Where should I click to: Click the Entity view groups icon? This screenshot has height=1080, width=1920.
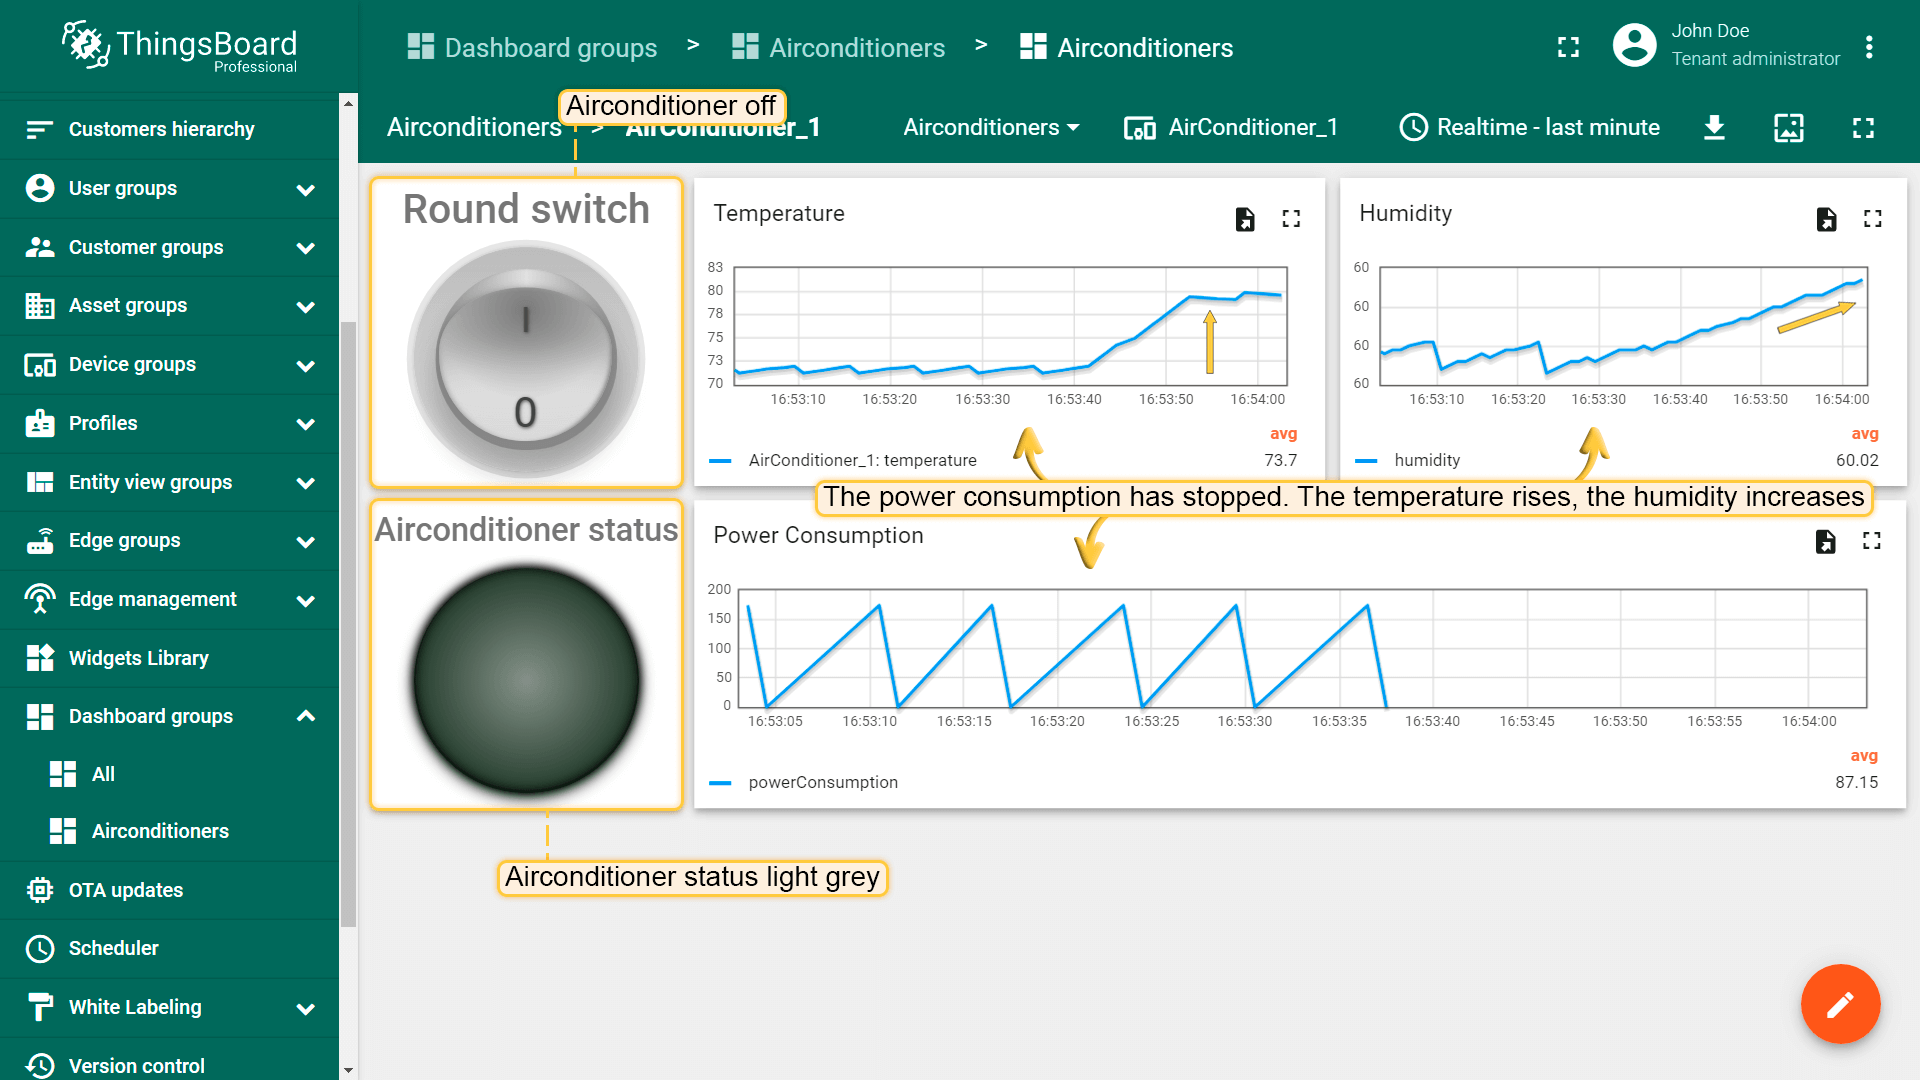(x=40, y=482)
